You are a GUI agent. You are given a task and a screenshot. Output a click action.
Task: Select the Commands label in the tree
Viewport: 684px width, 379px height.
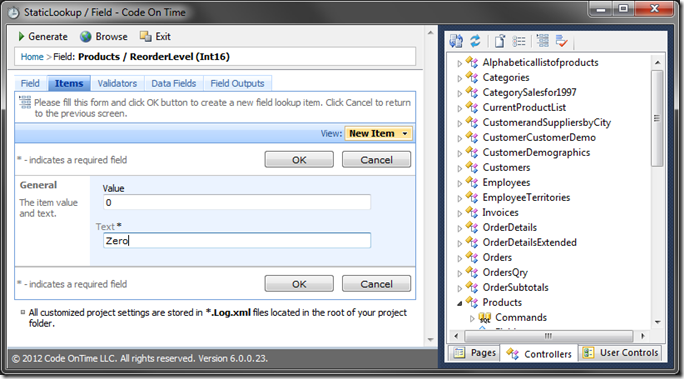pos(521,318)
